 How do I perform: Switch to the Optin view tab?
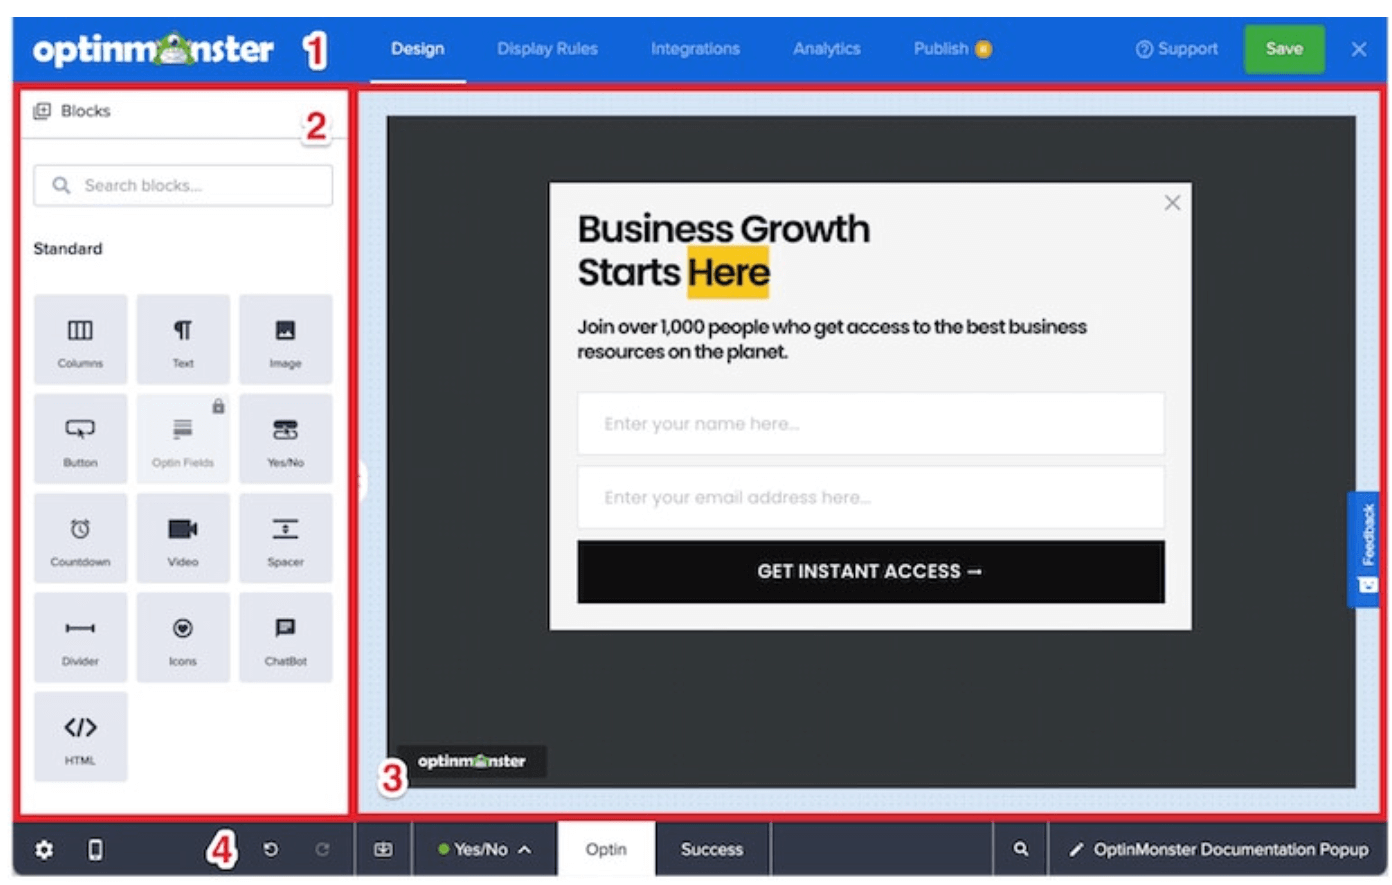pyautogui.click(x=606, y=849)
